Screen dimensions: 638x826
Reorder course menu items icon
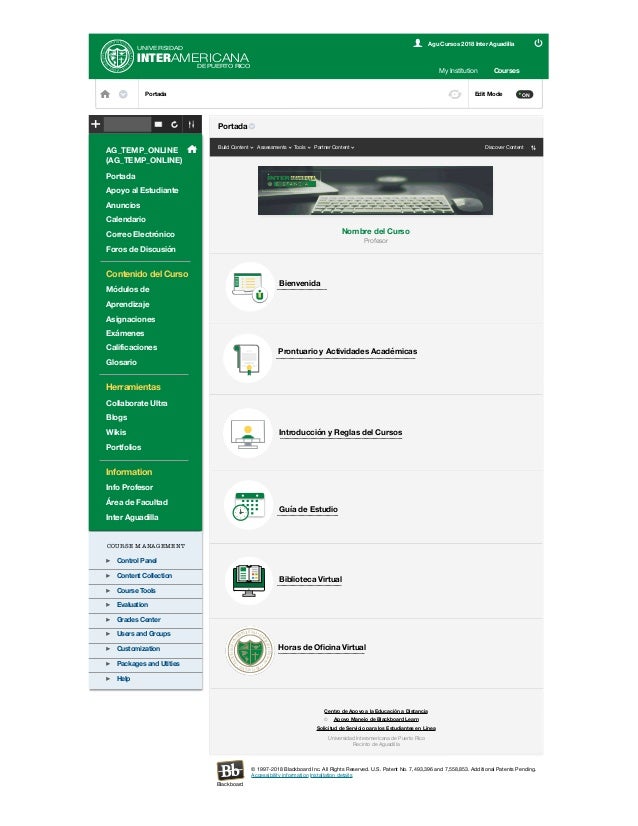[191, 124]
